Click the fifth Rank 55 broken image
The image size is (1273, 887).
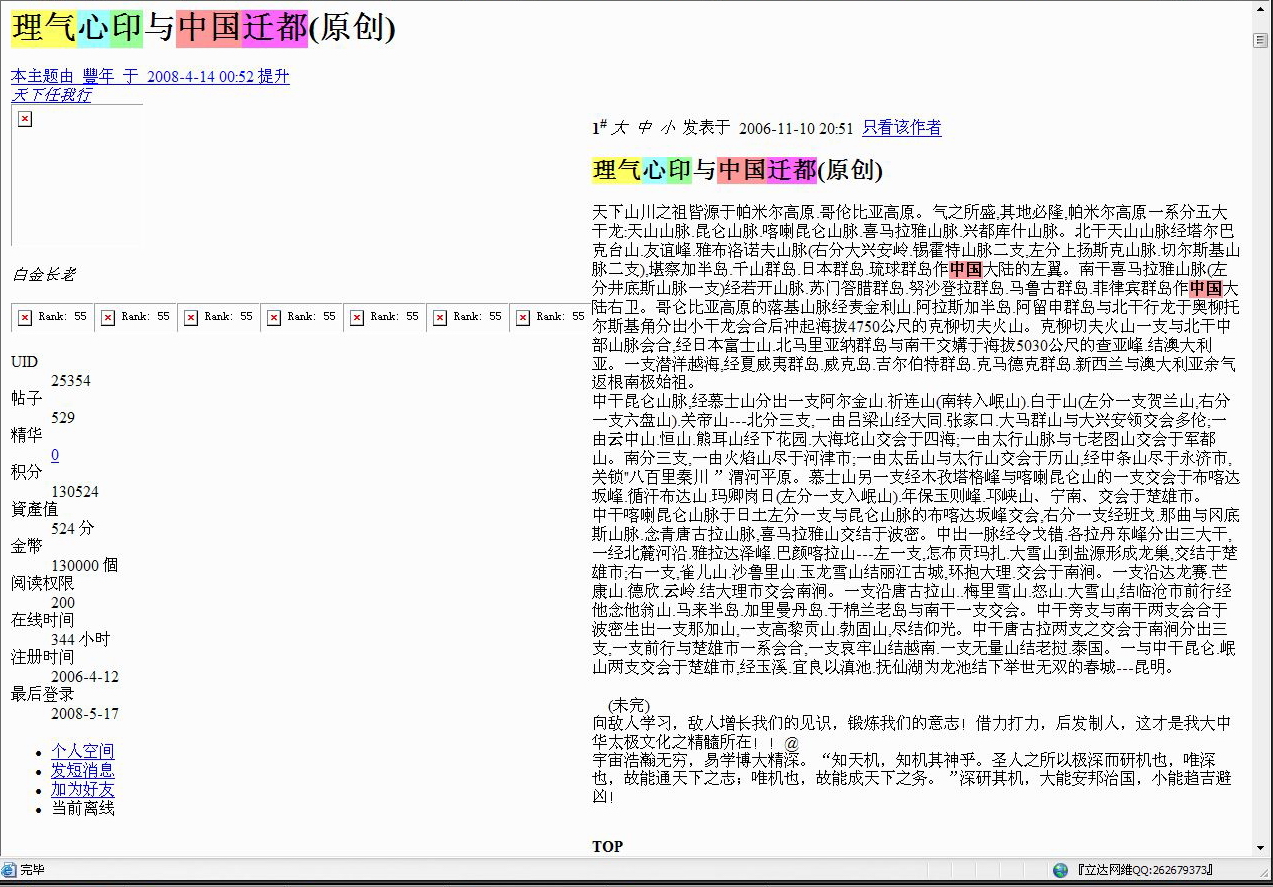(x=357, y=317)
